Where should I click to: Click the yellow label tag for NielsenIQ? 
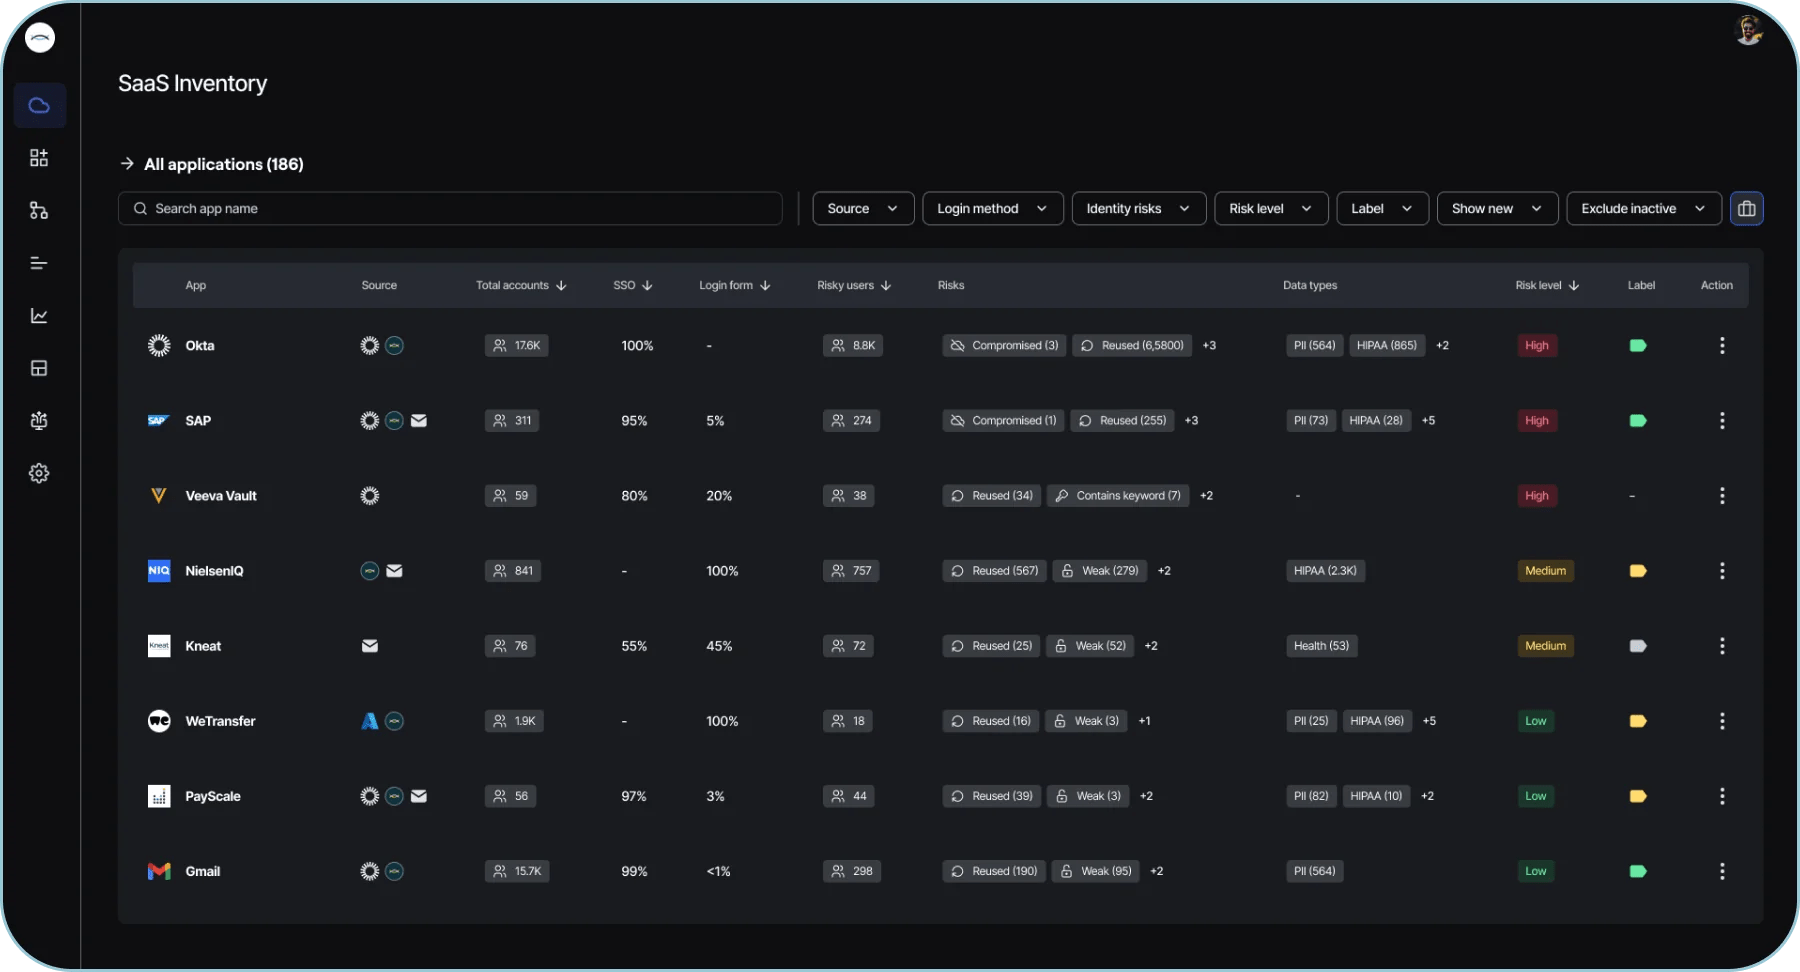1637,571
